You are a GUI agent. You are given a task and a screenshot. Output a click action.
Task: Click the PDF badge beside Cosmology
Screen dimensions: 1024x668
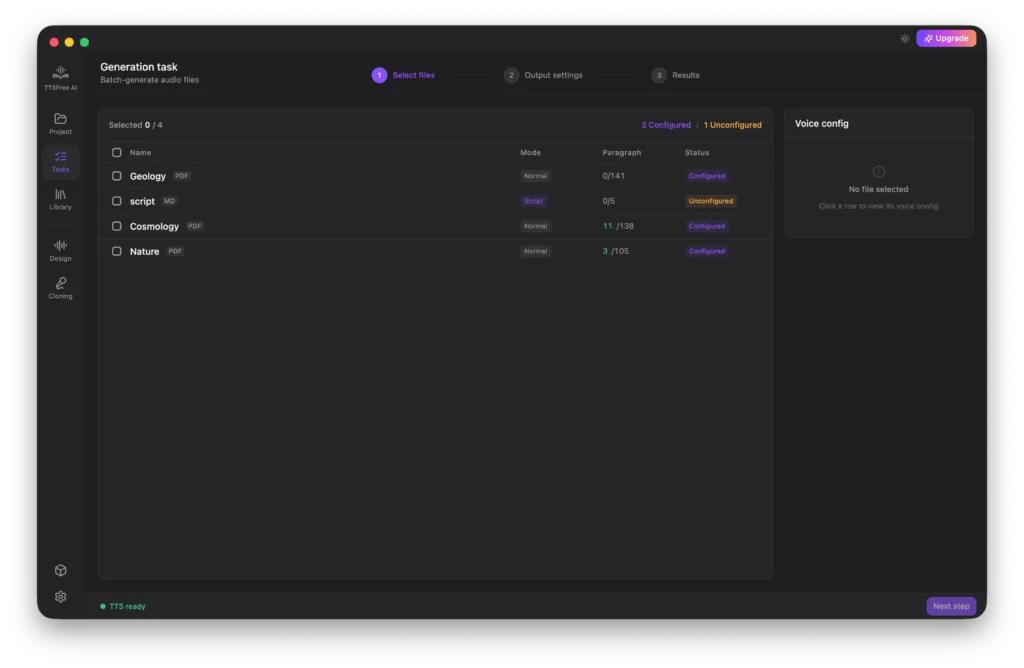[195, 226]
